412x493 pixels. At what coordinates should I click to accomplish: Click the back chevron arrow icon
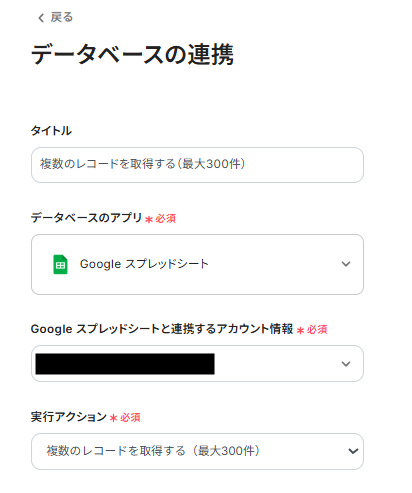point(41,18)
